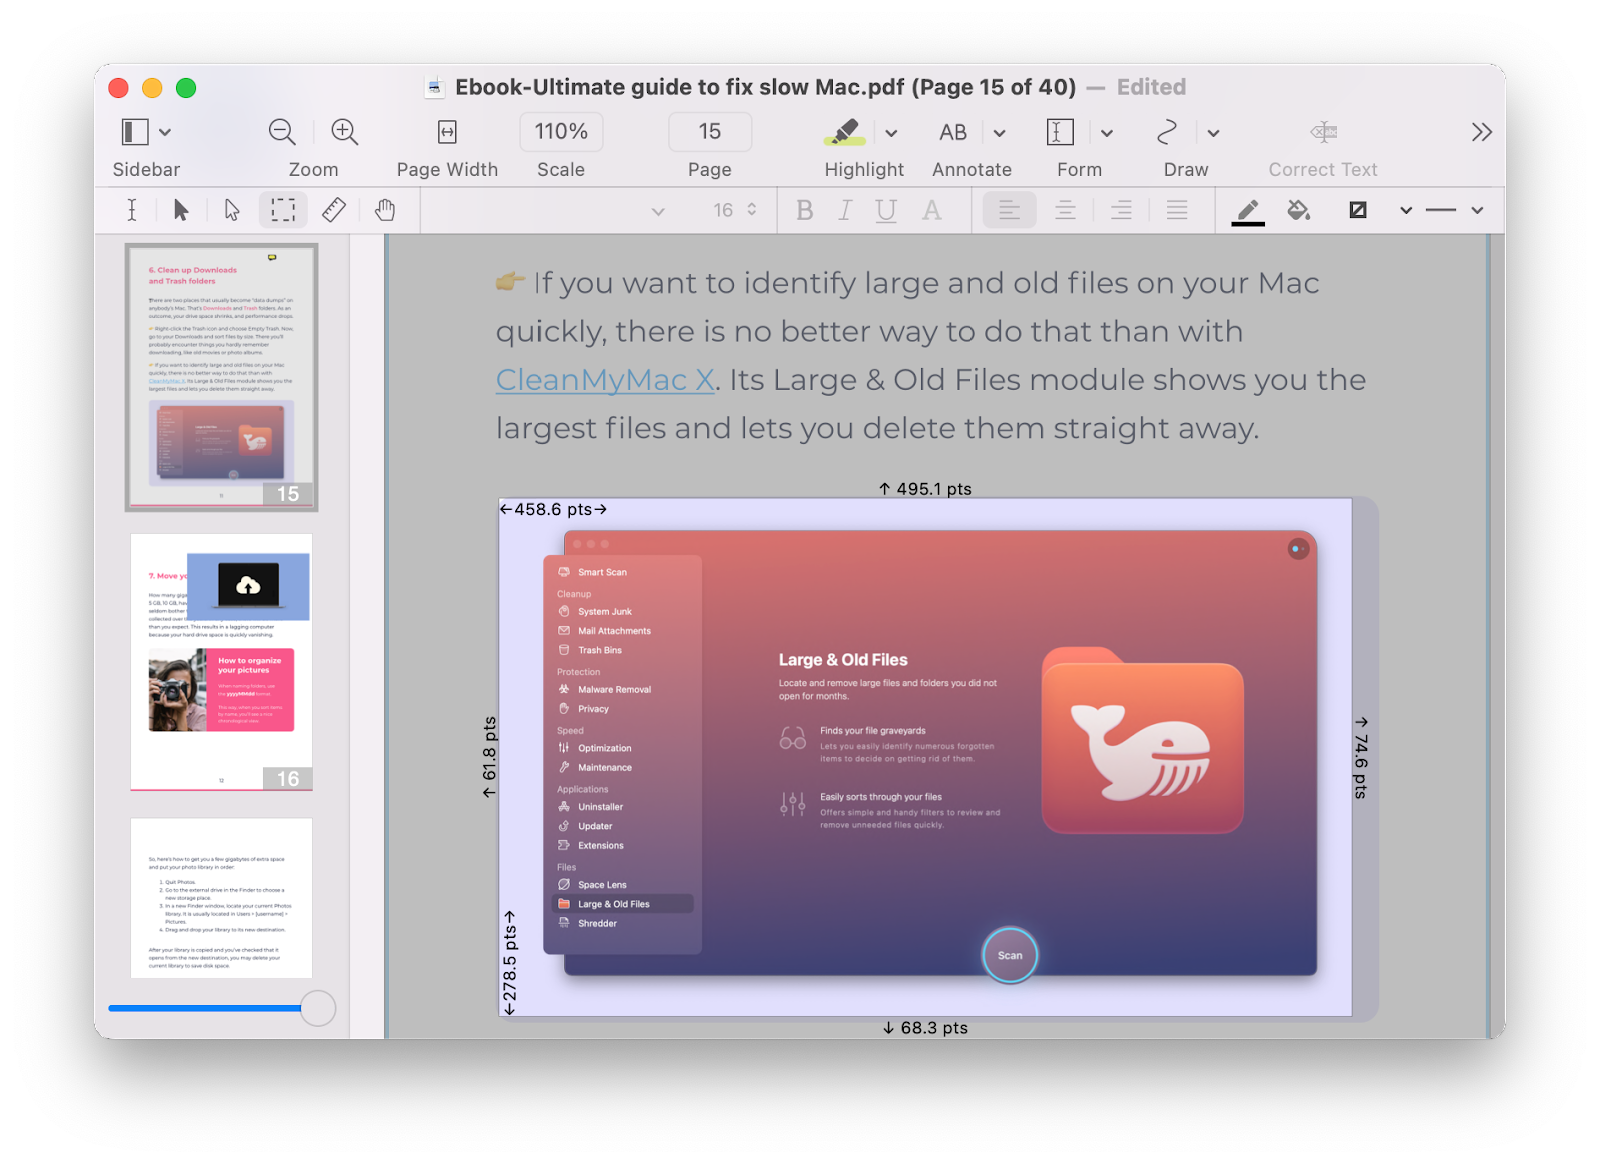Justify text alignment

tap(1177, 210)
